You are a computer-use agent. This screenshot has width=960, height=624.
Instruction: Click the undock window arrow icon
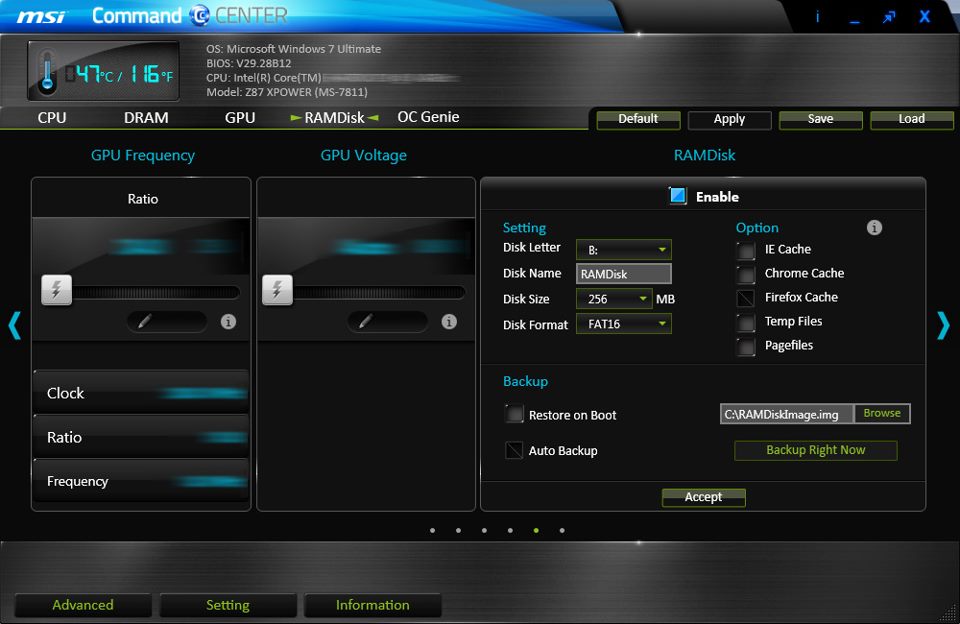pos(889,17)
